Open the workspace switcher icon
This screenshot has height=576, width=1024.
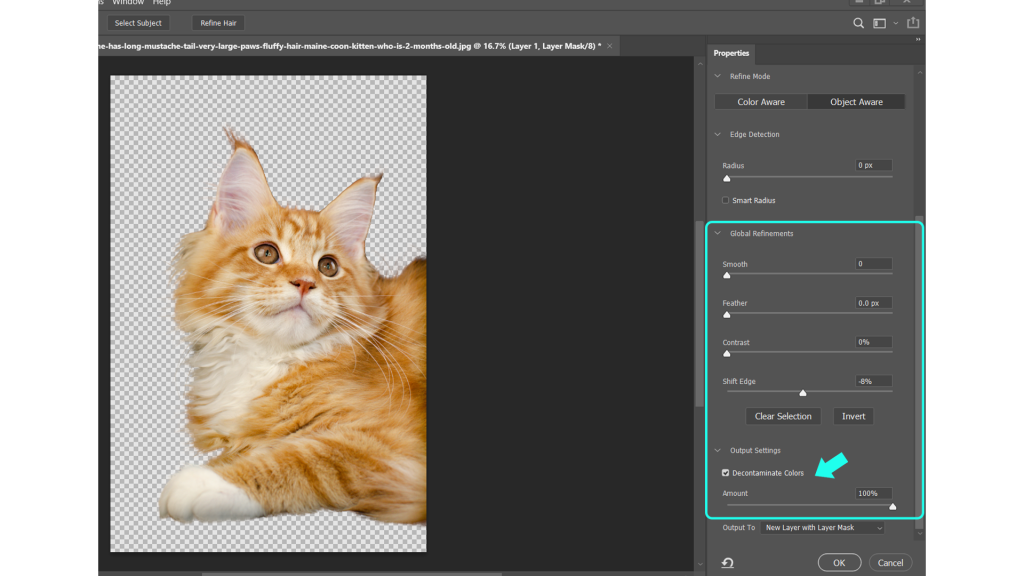click(879, 23)
